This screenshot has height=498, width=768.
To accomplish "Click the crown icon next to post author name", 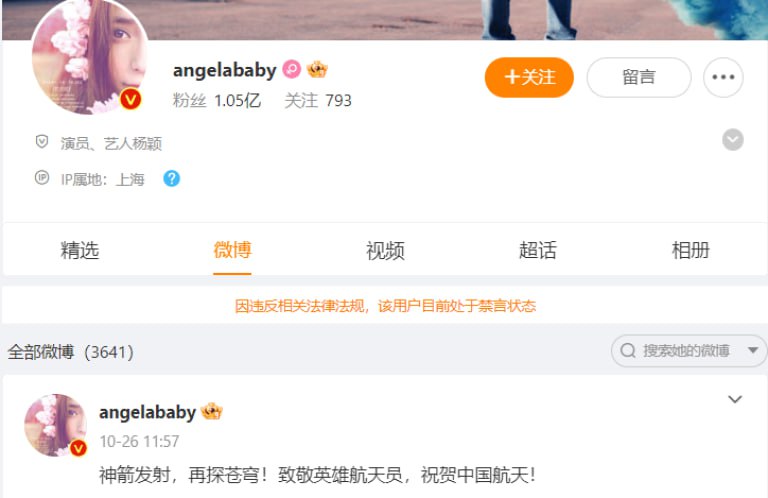I will pos(212,411).
